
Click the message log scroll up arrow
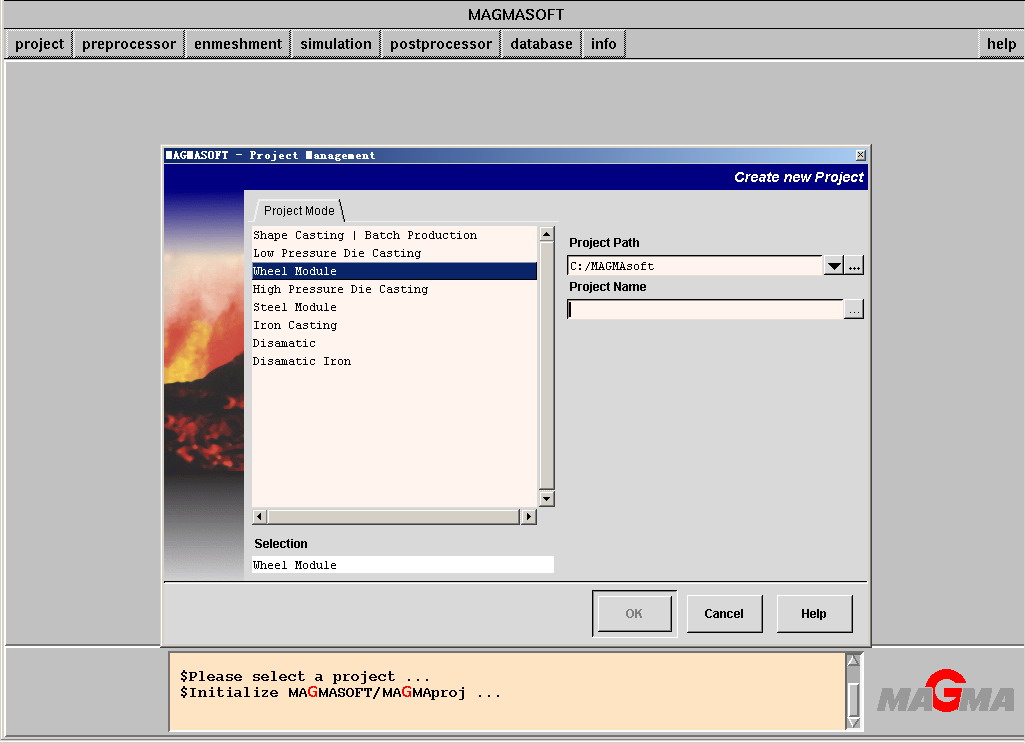coord(853,660)
